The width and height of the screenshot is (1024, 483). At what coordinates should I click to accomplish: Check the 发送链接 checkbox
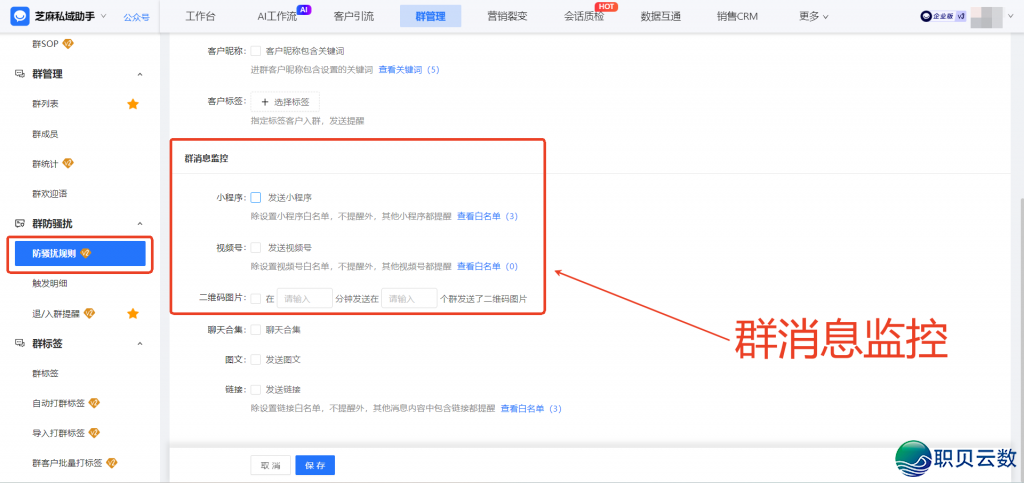(256, 389)
